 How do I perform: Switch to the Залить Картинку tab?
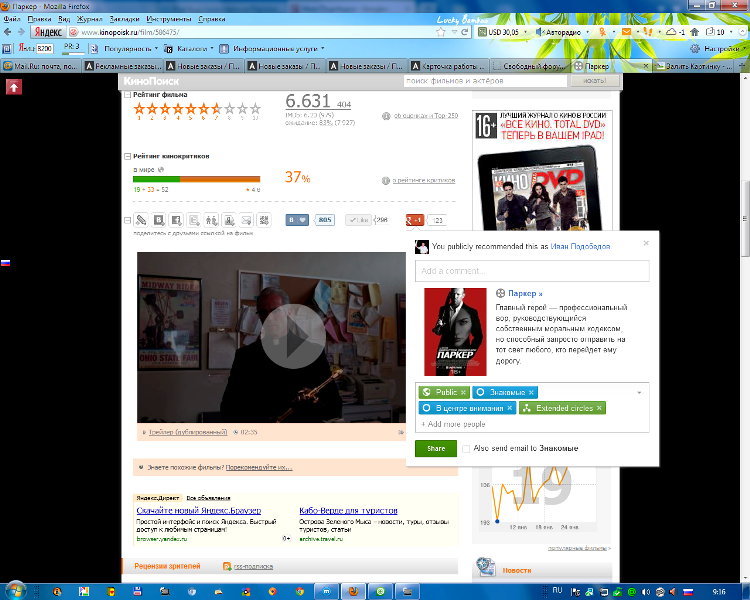694,66
